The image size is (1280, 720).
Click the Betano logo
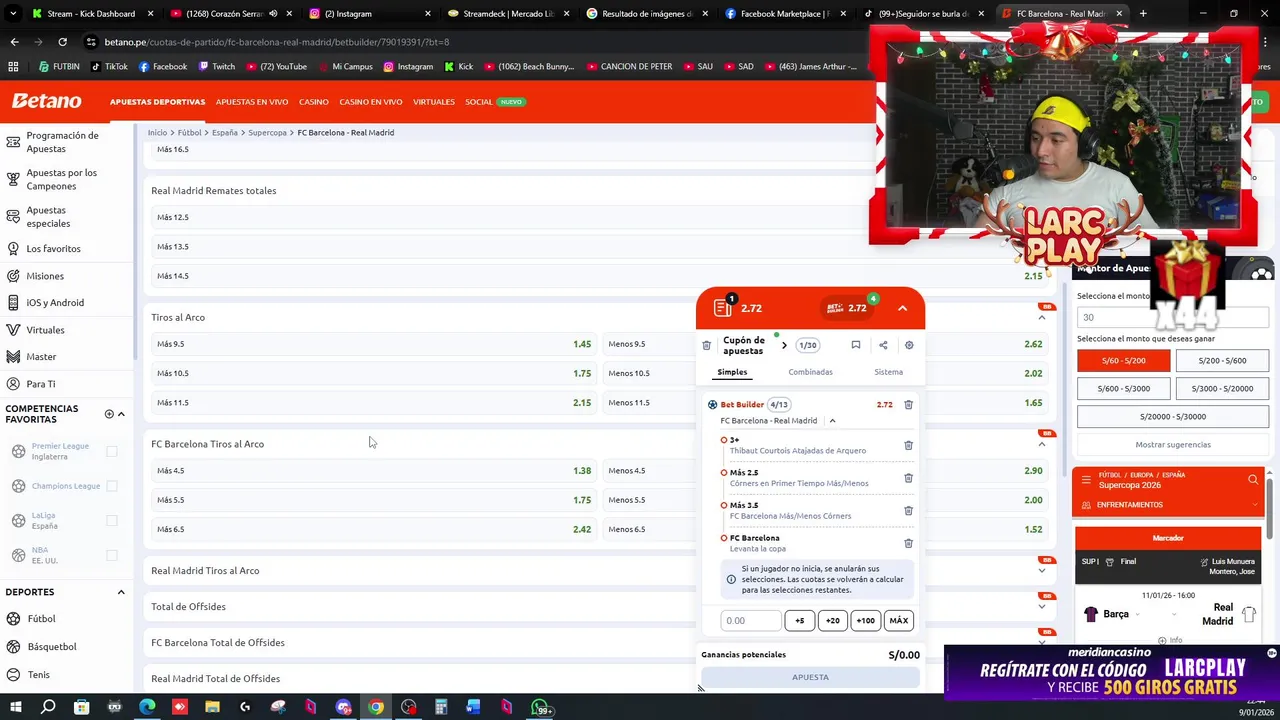coord(46,101)
